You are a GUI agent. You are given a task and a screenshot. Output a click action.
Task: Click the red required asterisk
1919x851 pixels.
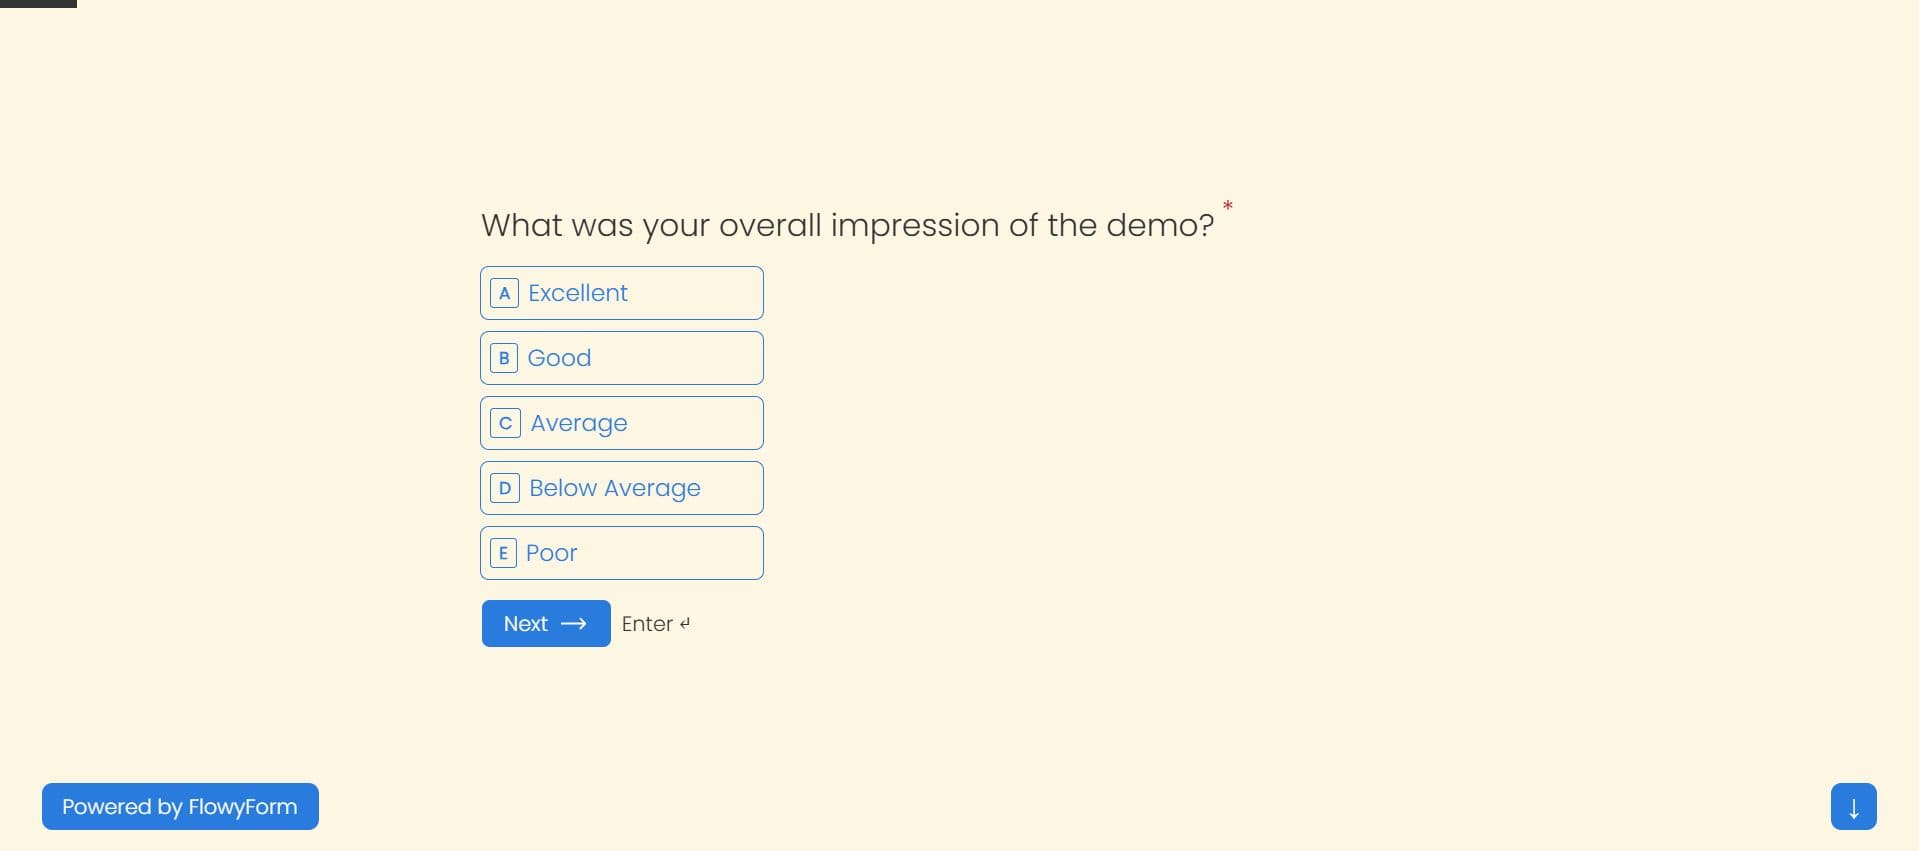1228,206
